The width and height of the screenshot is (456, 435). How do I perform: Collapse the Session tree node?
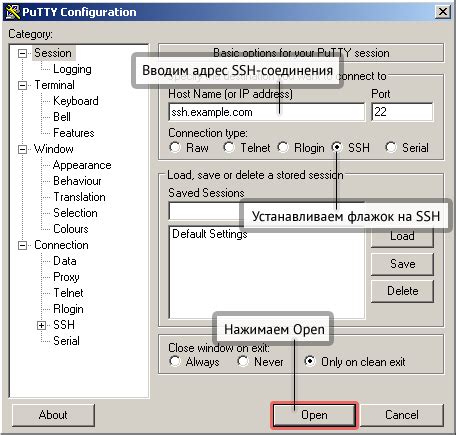pyautogui.click(x=22, y=53)
